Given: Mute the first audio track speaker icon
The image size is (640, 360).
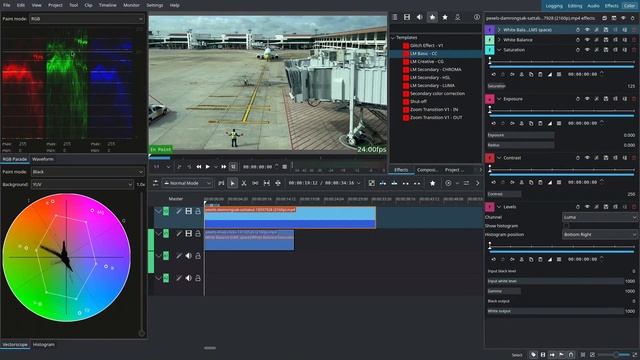Looking at the screenshot, I should pyautogui.click(x=188, y=256).
